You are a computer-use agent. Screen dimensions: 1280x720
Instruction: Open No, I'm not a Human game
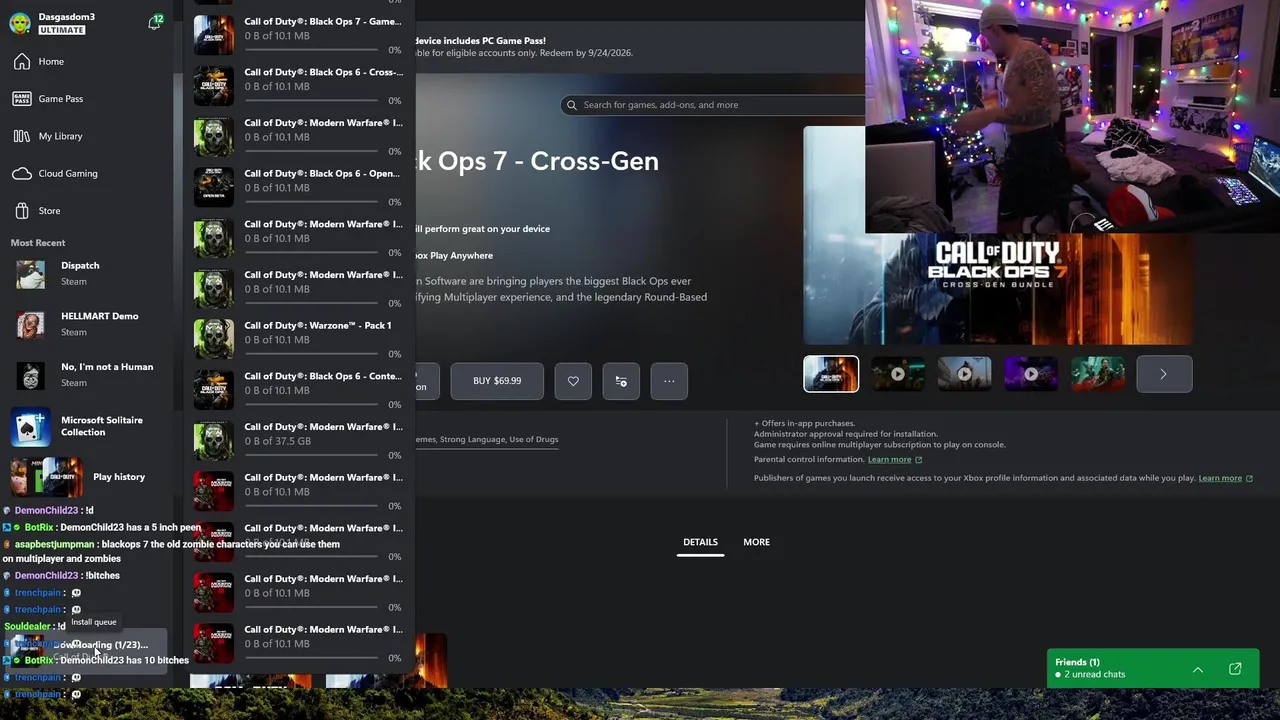pyautogui.click(x=87, y=375)
